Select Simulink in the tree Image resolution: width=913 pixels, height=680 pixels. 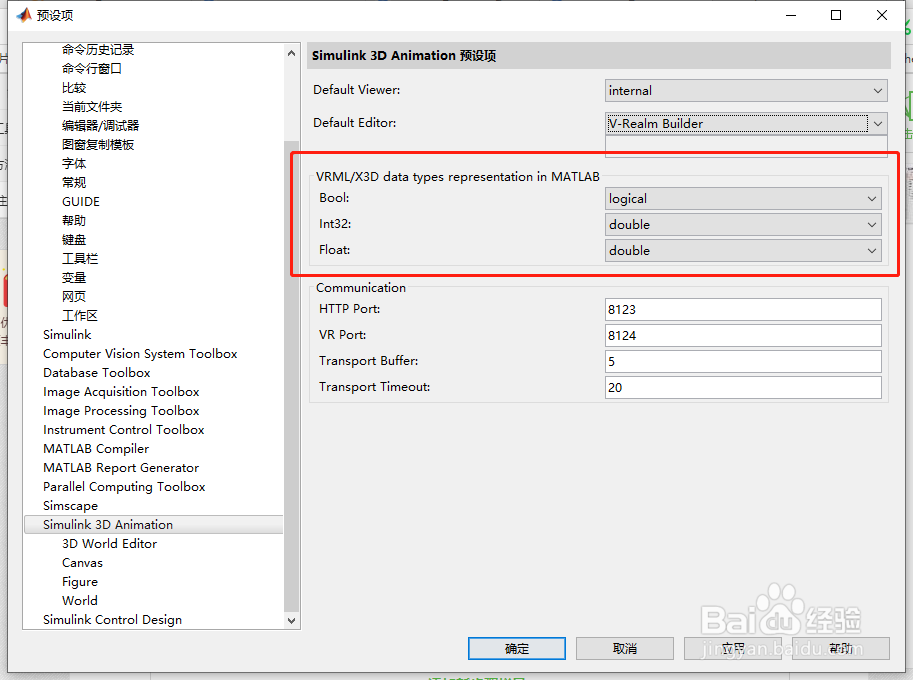click(x=67, y=335)
